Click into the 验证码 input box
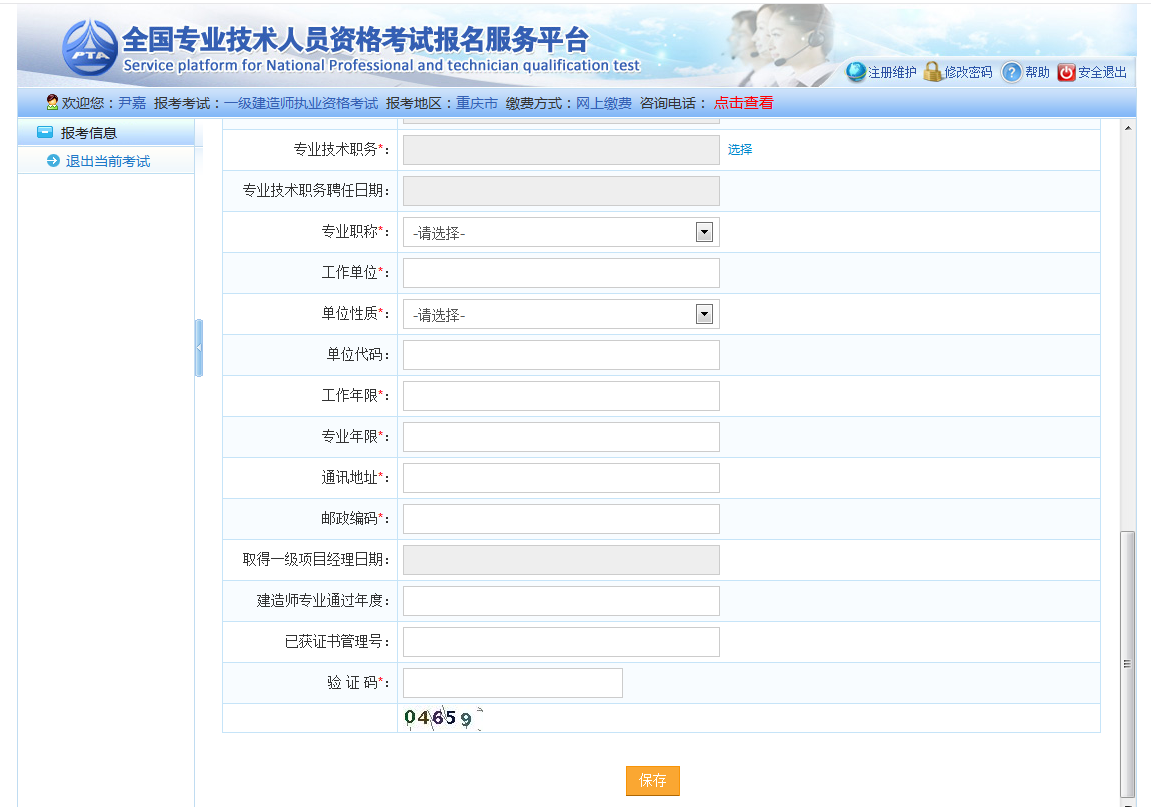The width and height of the screenshot is (1151, 807). click(512, 683)
